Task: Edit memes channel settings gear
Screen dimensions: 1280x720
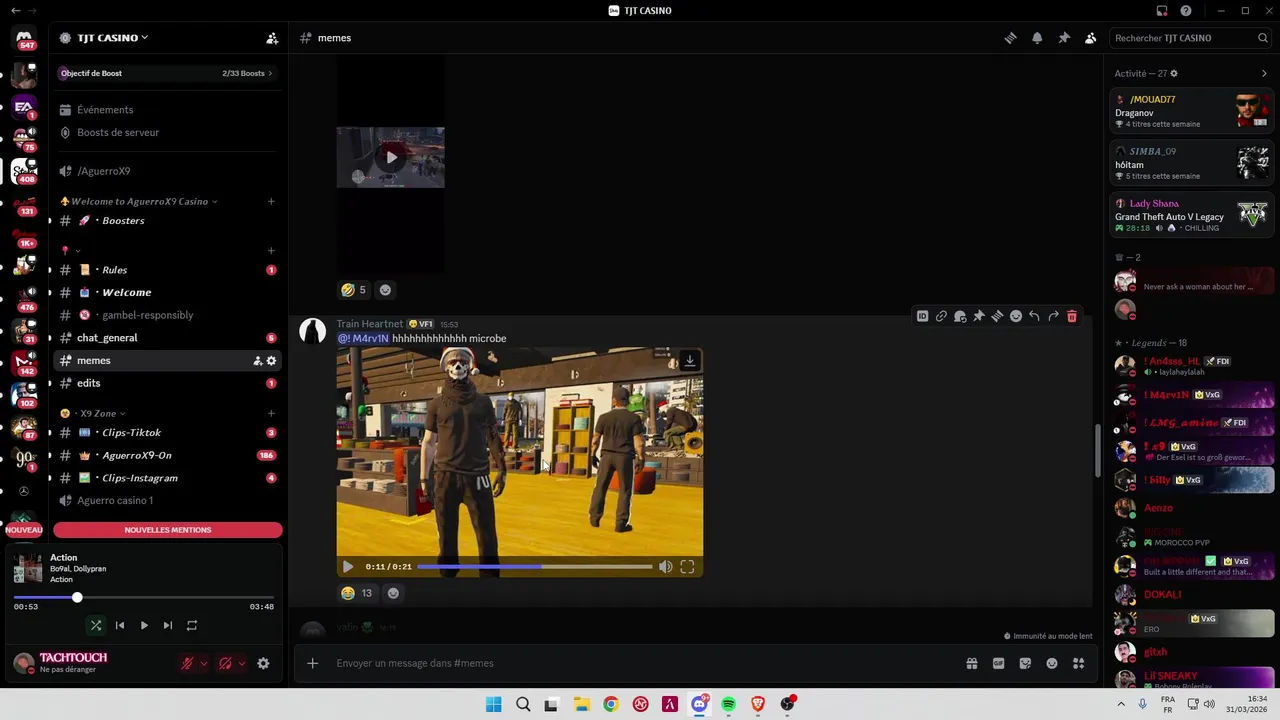Action: [271, 361]
